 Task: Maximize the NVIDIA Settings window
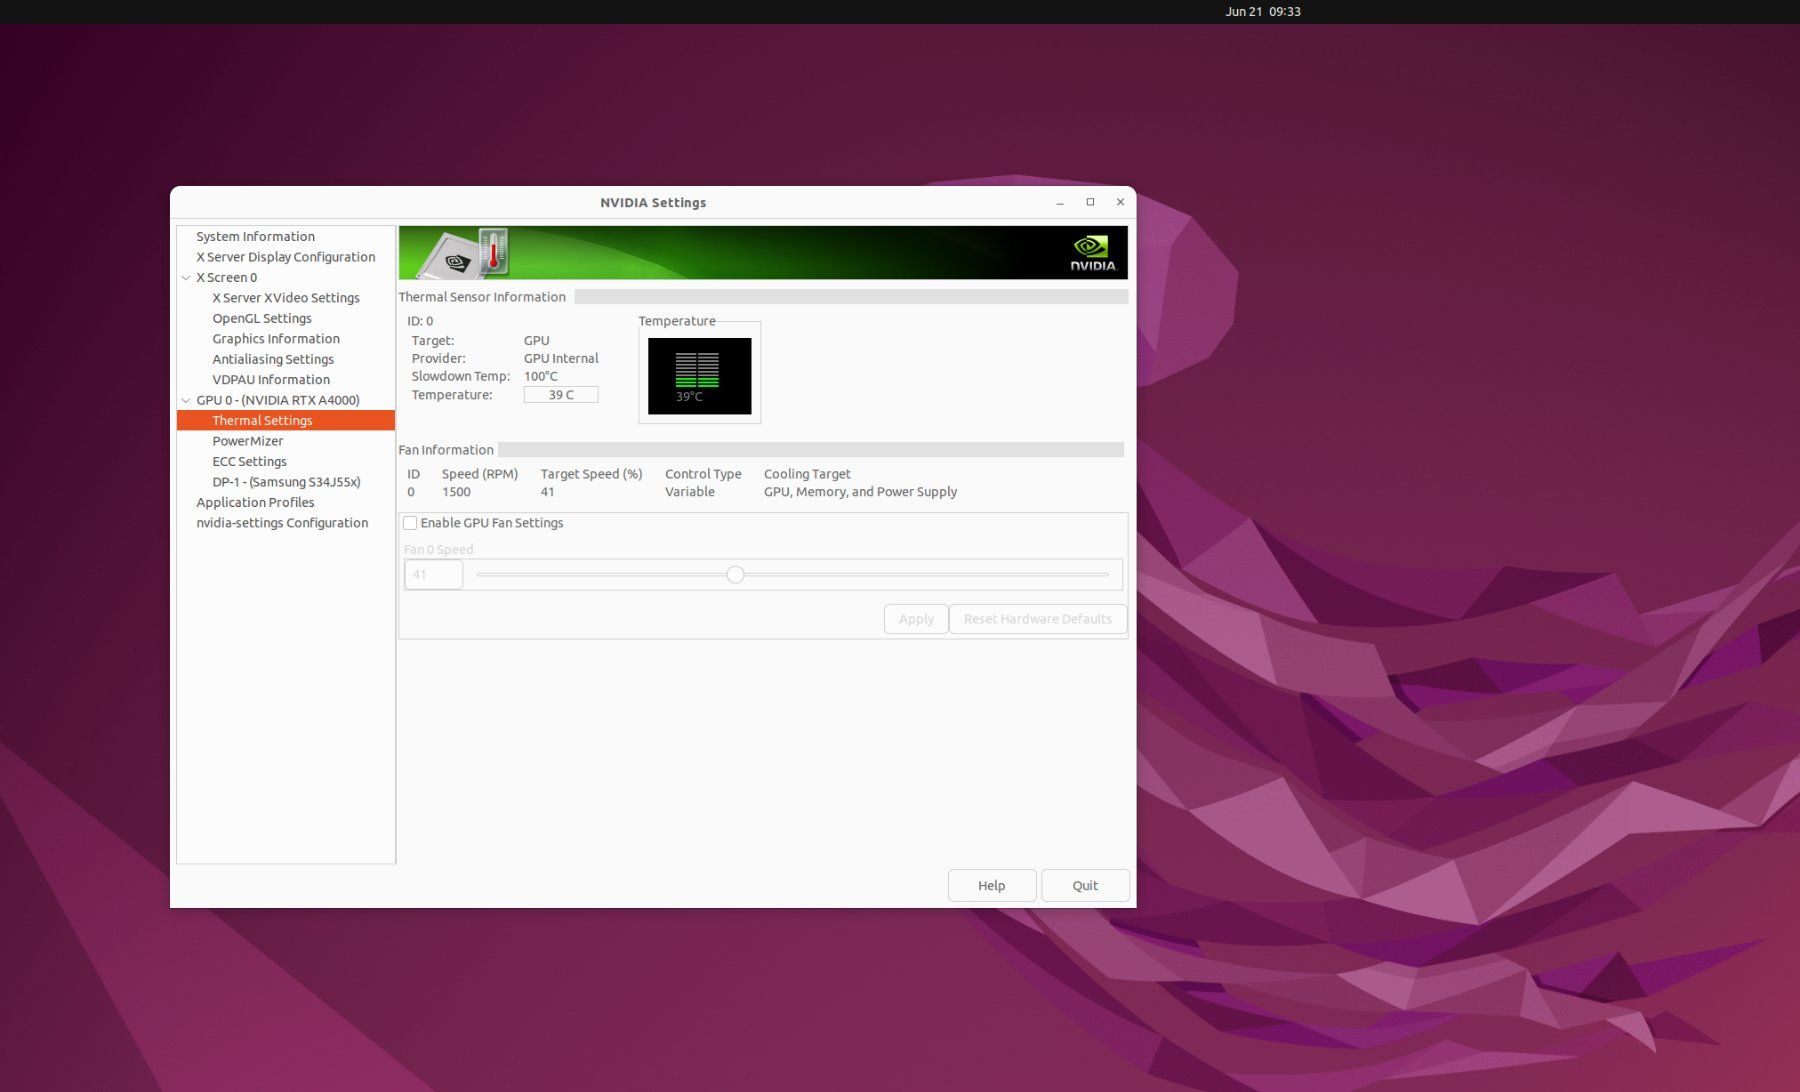point(1090,202)
